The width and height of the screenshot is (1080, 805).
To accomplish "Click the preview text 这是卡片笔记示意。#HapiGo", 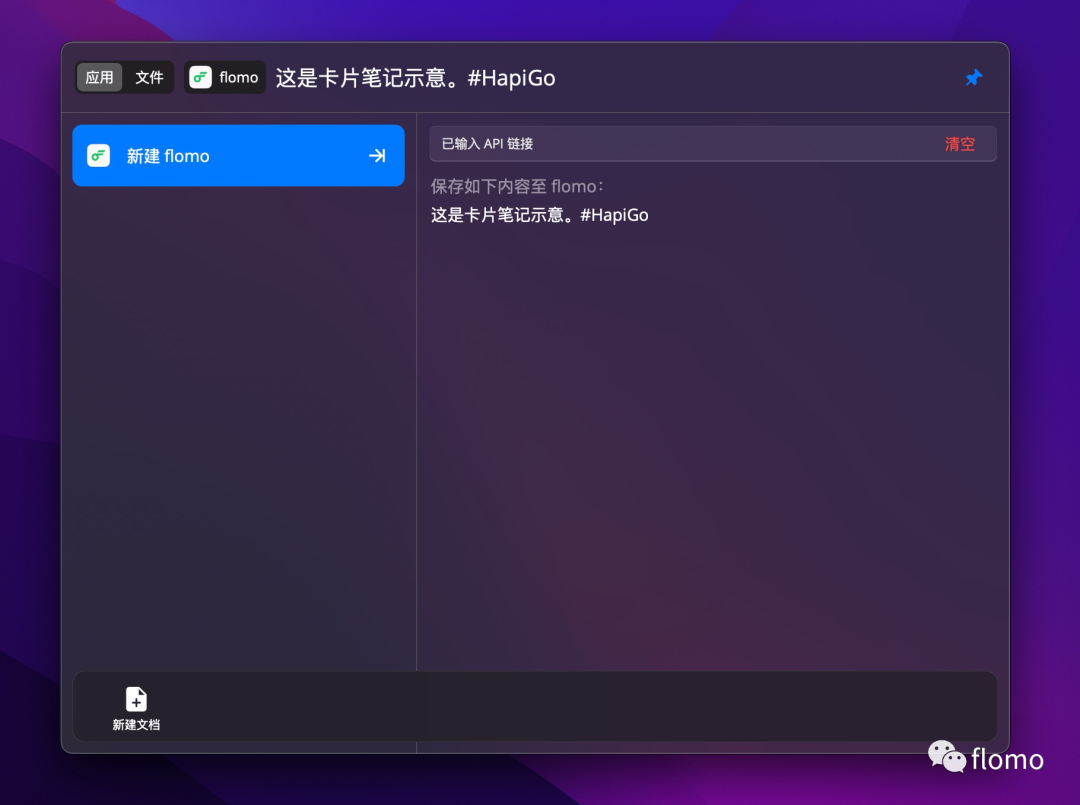I will pyautogui.click(x=539, y=215).
